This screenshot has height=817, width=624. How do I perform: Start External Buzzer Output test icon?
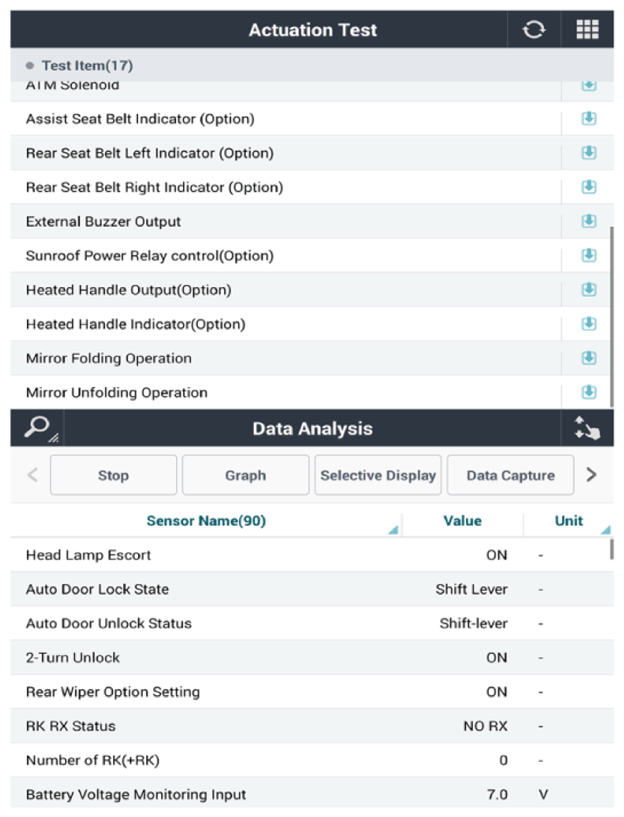(x=589, y=221)
